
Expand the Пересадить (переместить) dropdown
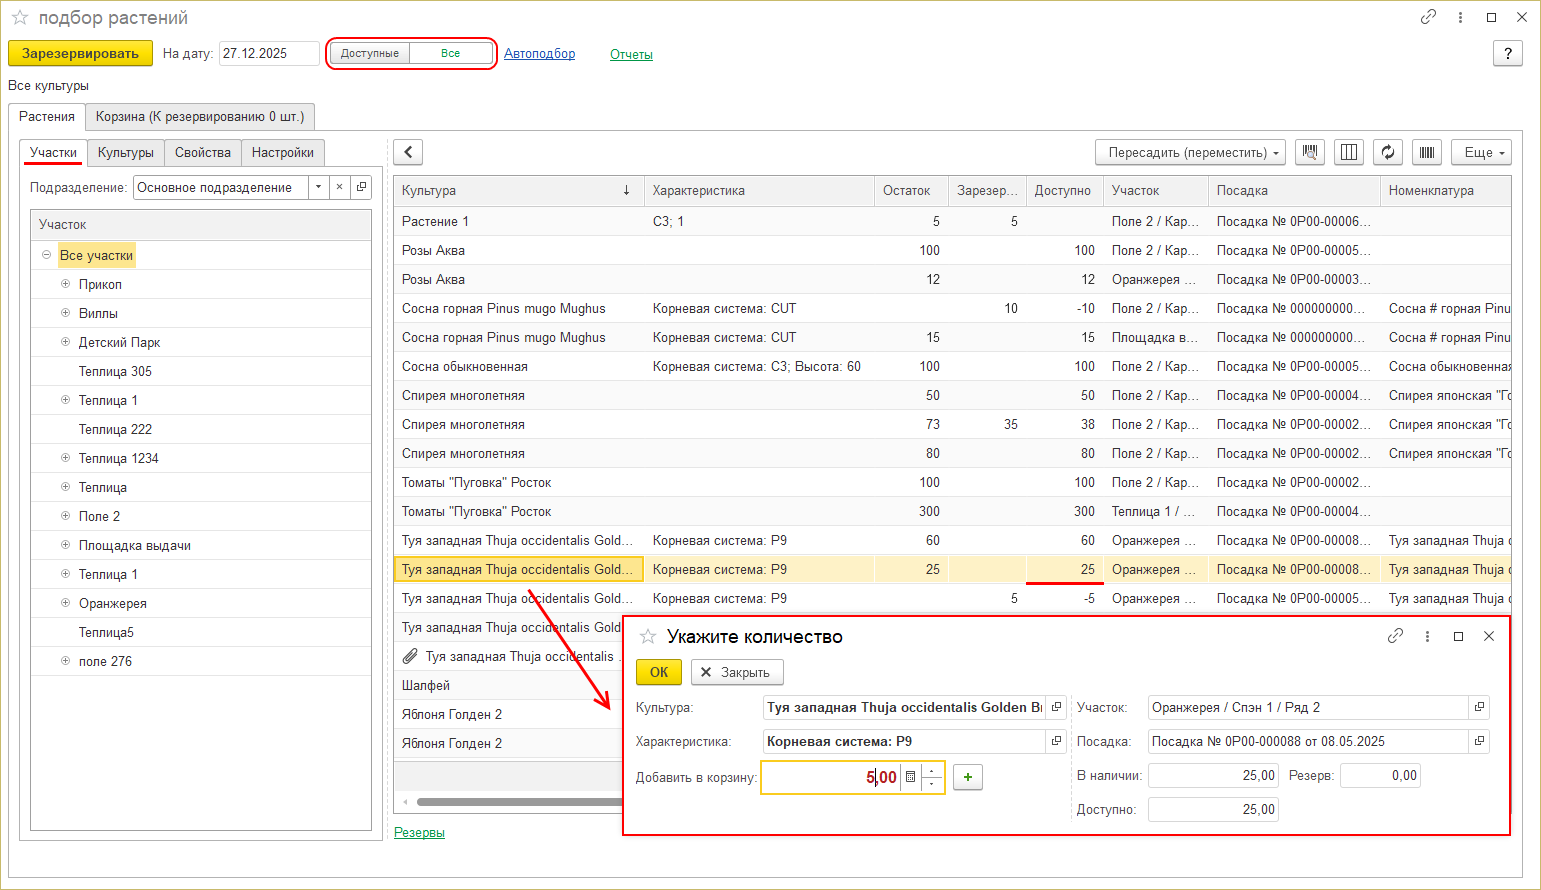(x=1189, y=153)
